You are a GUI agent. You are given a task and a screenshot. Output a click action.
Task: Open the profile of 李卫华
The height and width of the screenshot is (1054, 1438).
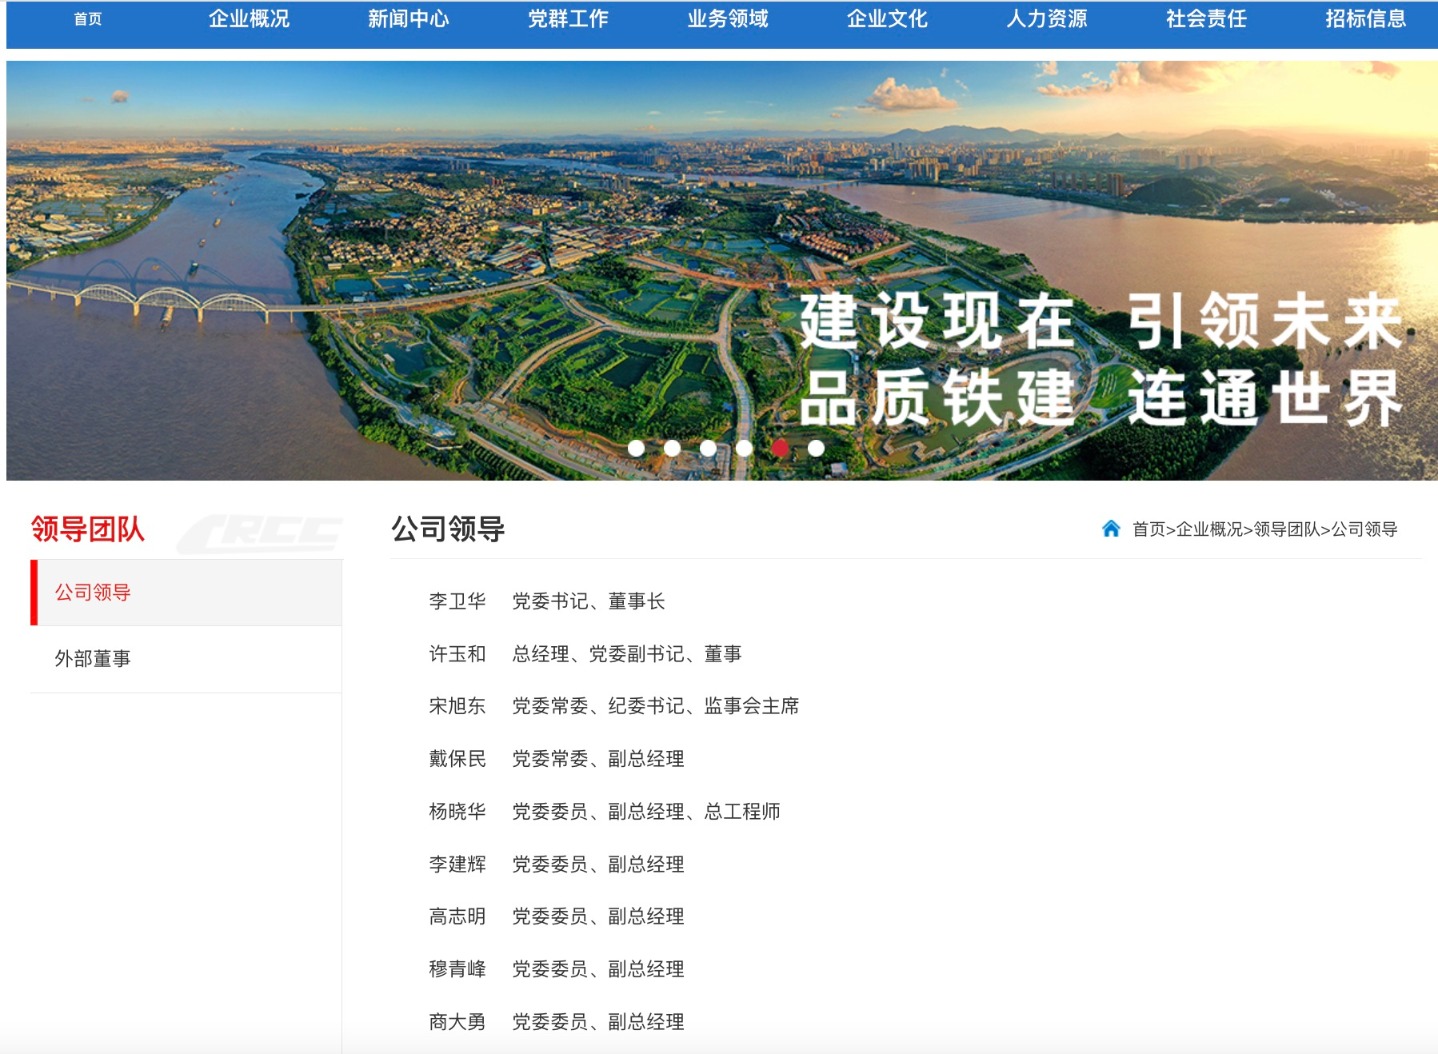[457, 601]
